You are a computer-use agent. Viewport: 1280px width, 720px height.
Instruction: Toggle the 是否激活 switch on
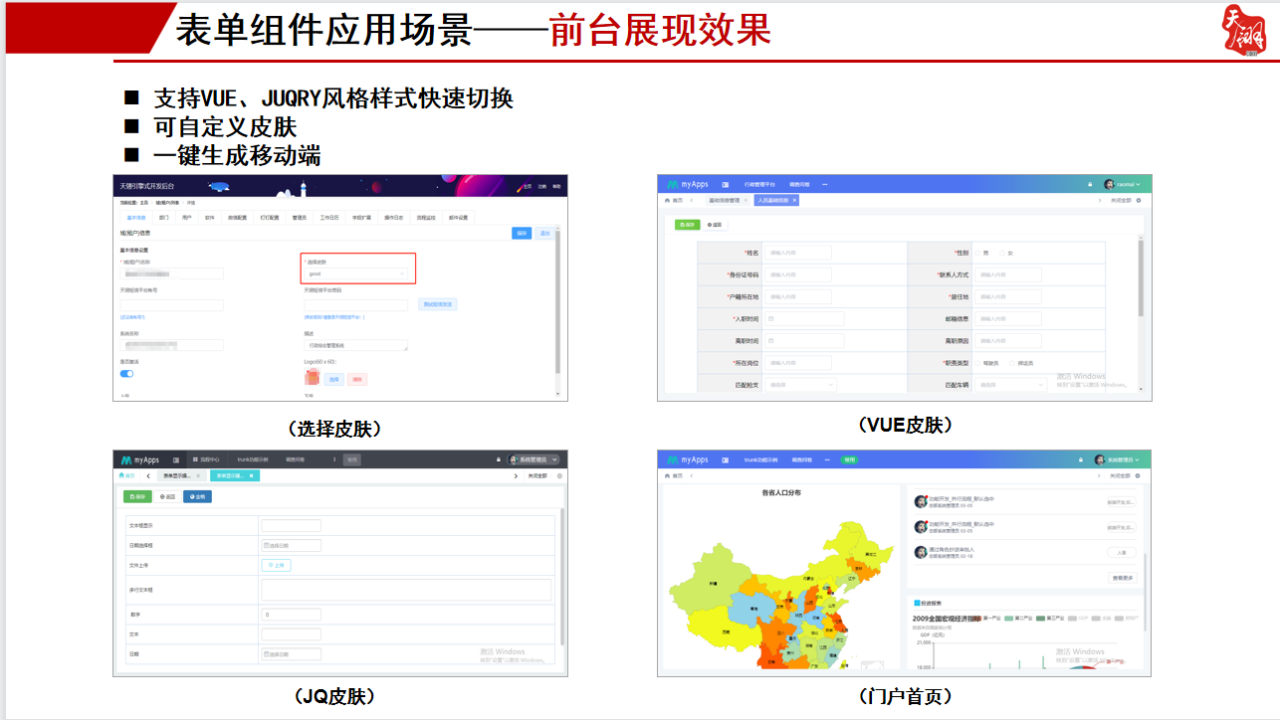point(128,373)
